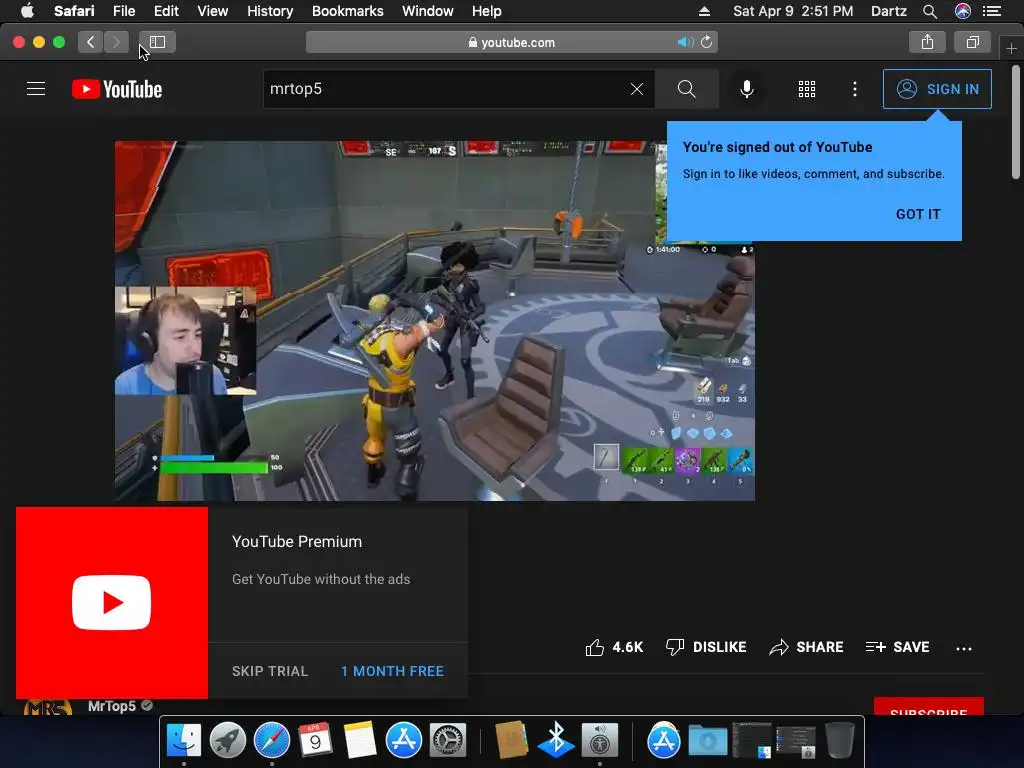Open Spotlight search in menu bar
Screen dimensions: 1024x768
click(930, 11)
